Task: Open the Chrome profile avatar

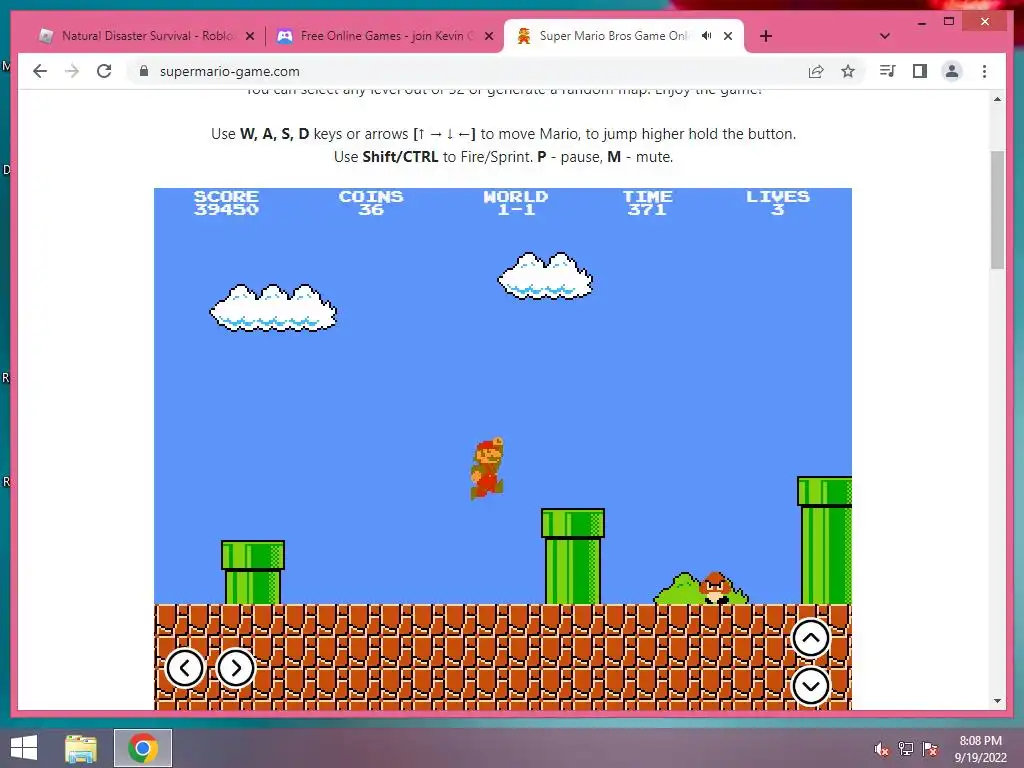Action: pos(952,71)
